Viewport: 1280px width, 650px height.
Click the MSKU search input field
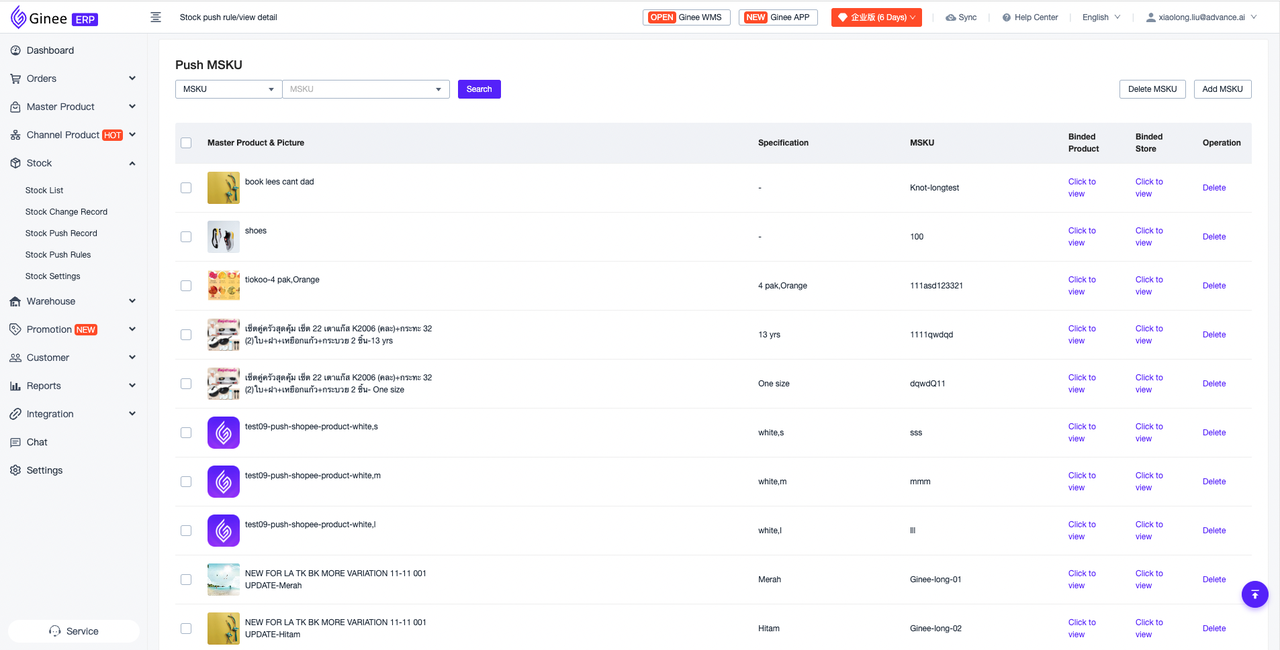(x=360, y=89)
